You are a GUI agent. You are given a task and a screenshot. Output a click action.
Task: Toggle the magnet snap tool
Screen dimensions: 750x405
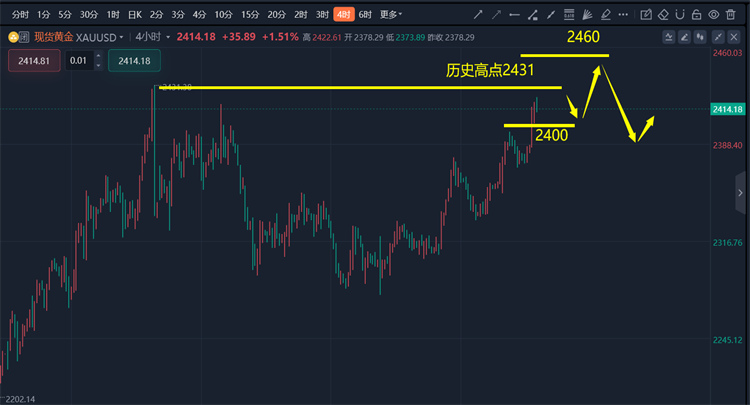click(680, 15)
